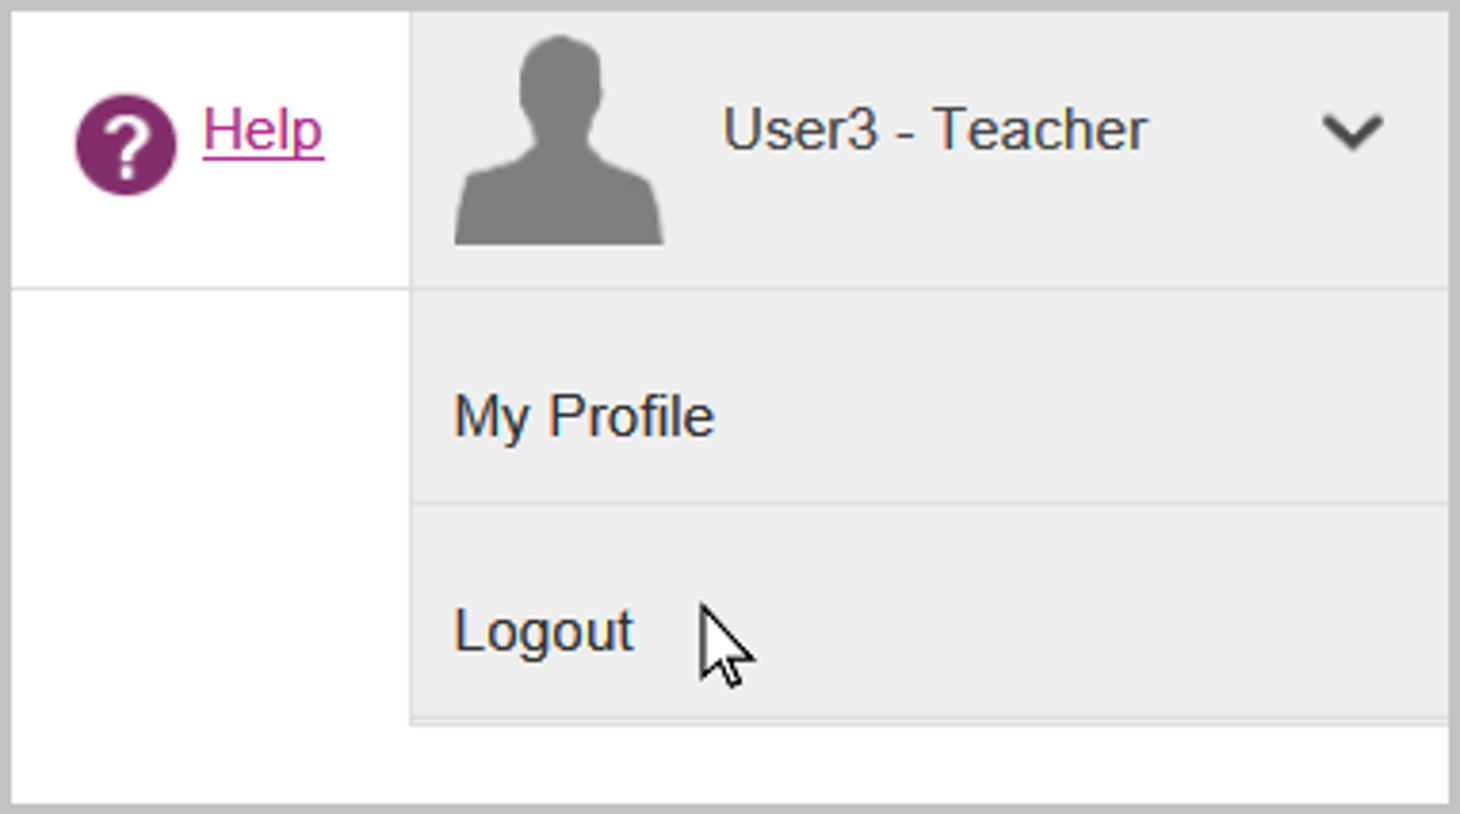This screenshot has height=814, width=1460.
Task: Click the purple question mark icon
Action: 126,144
